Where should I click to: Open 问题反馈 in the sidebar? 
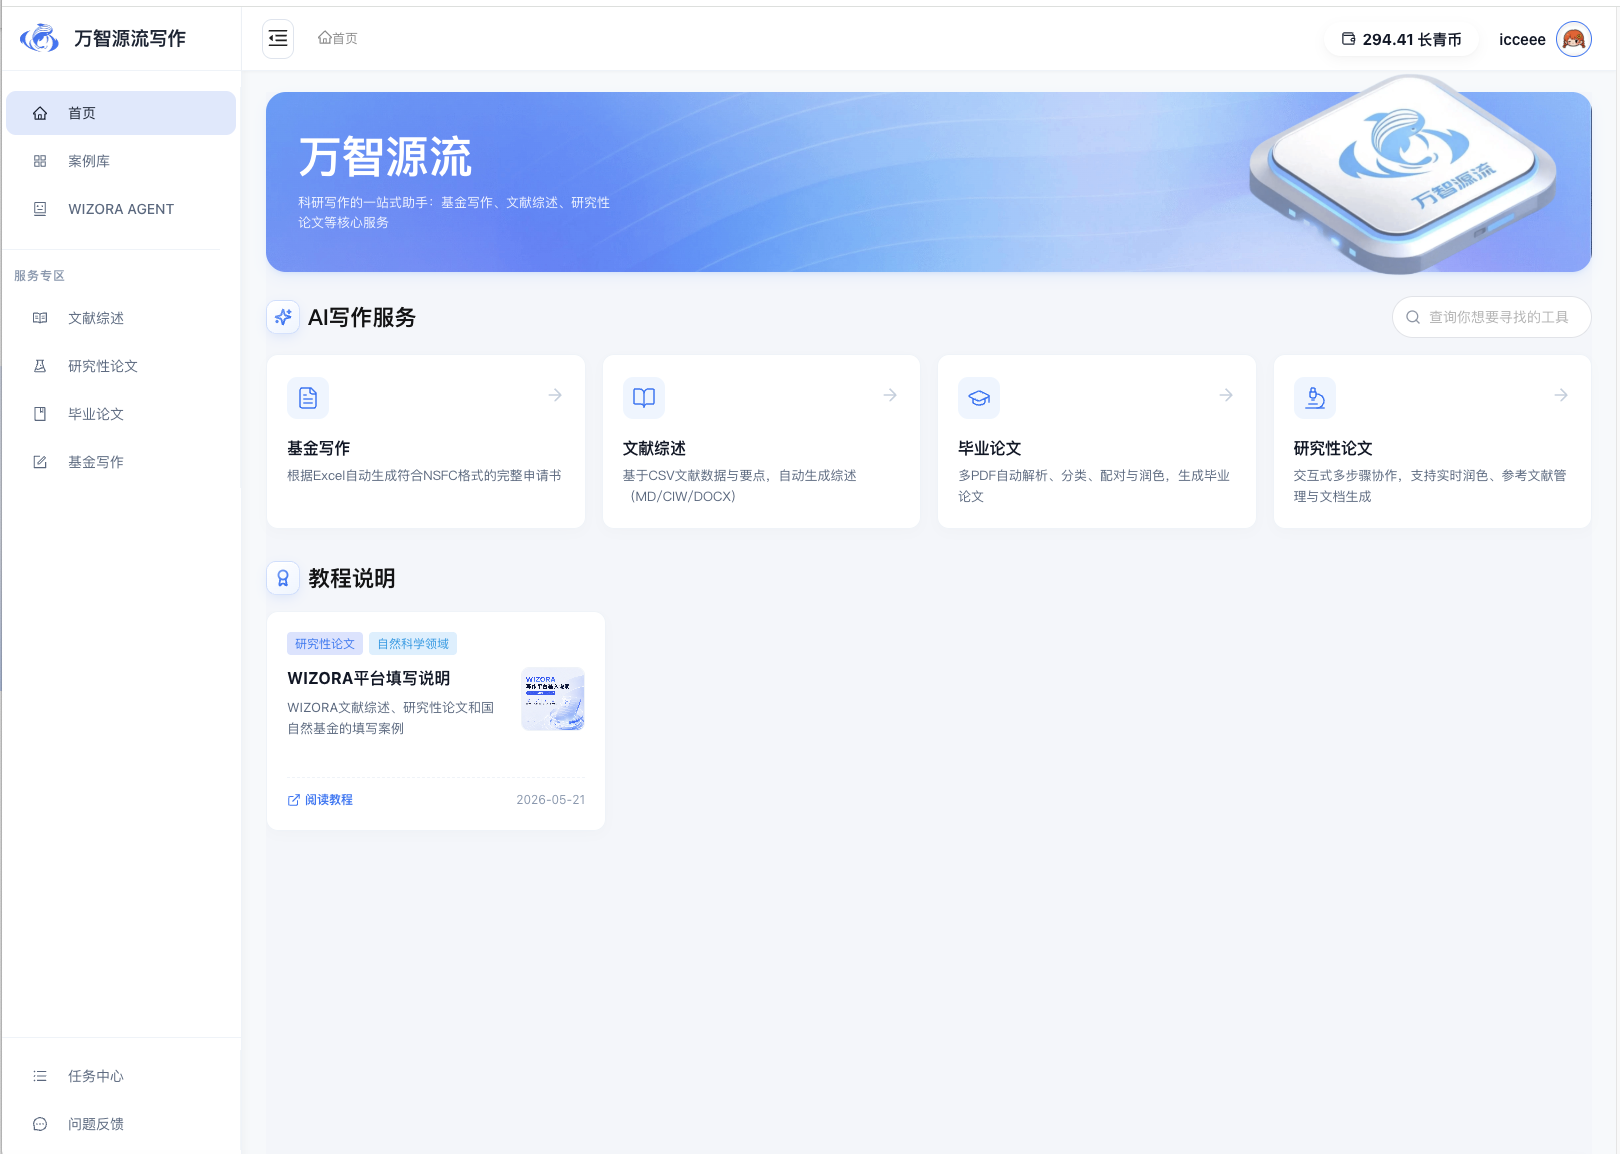(x=121, y=1124)
